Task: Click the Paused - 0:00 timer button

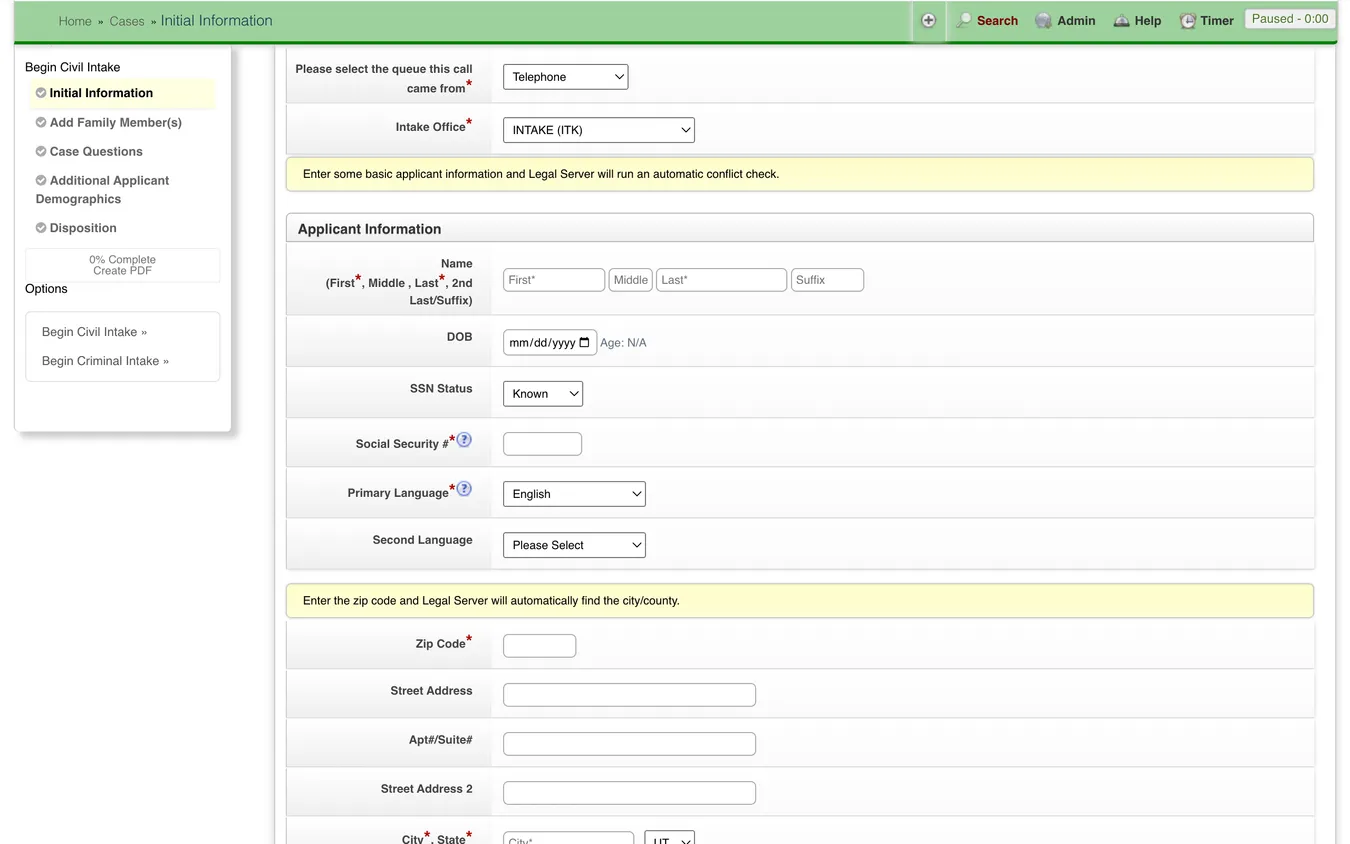Action: click(1290, 19)
